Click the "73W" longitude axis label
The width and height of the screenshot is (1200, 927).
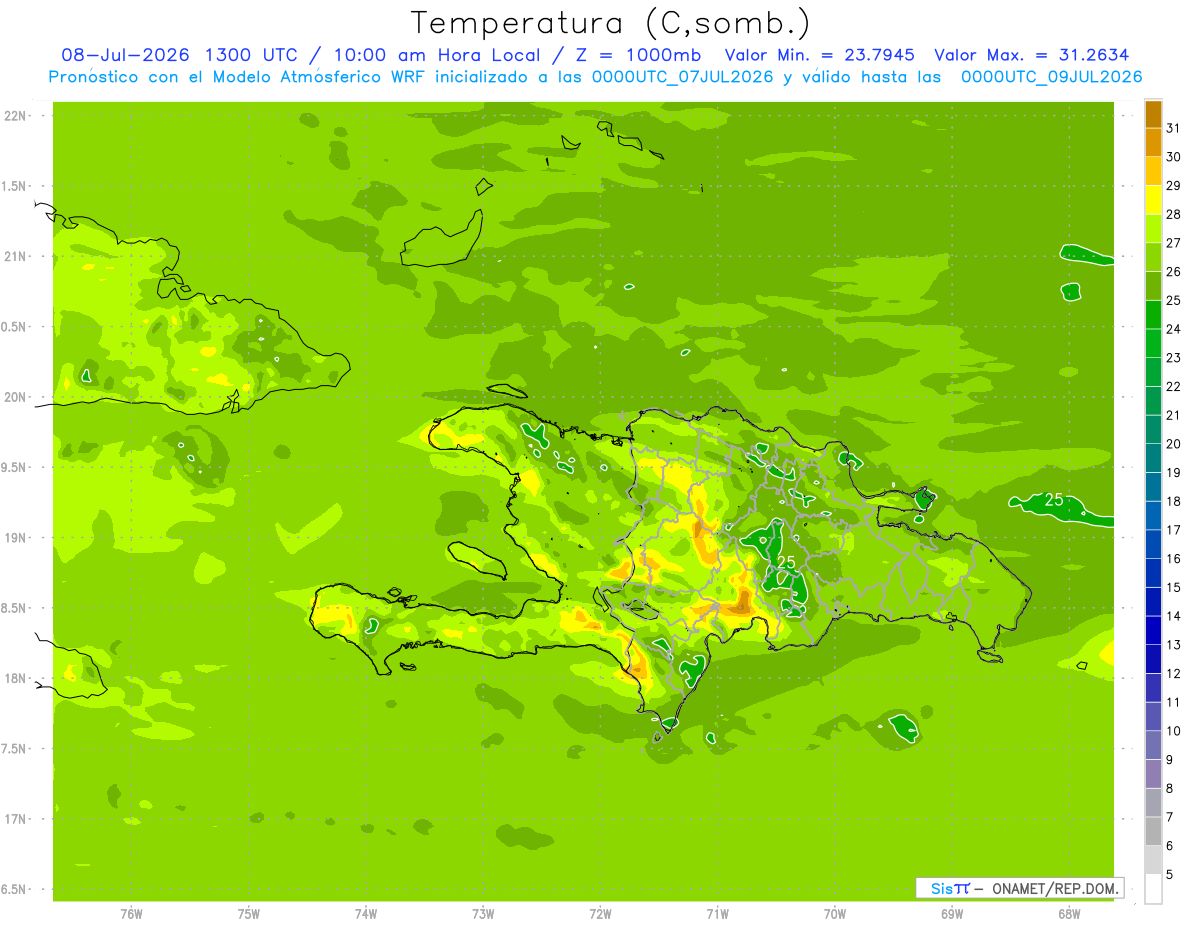tap(483, 914)
